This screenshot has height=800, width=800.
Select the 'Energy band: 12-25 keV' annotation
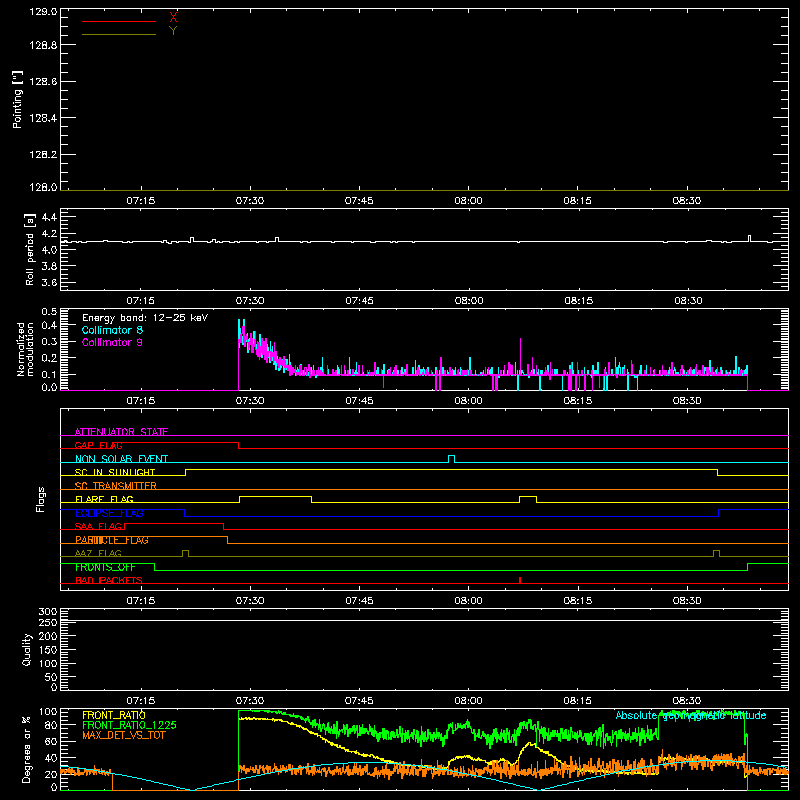tap(145, 318)
